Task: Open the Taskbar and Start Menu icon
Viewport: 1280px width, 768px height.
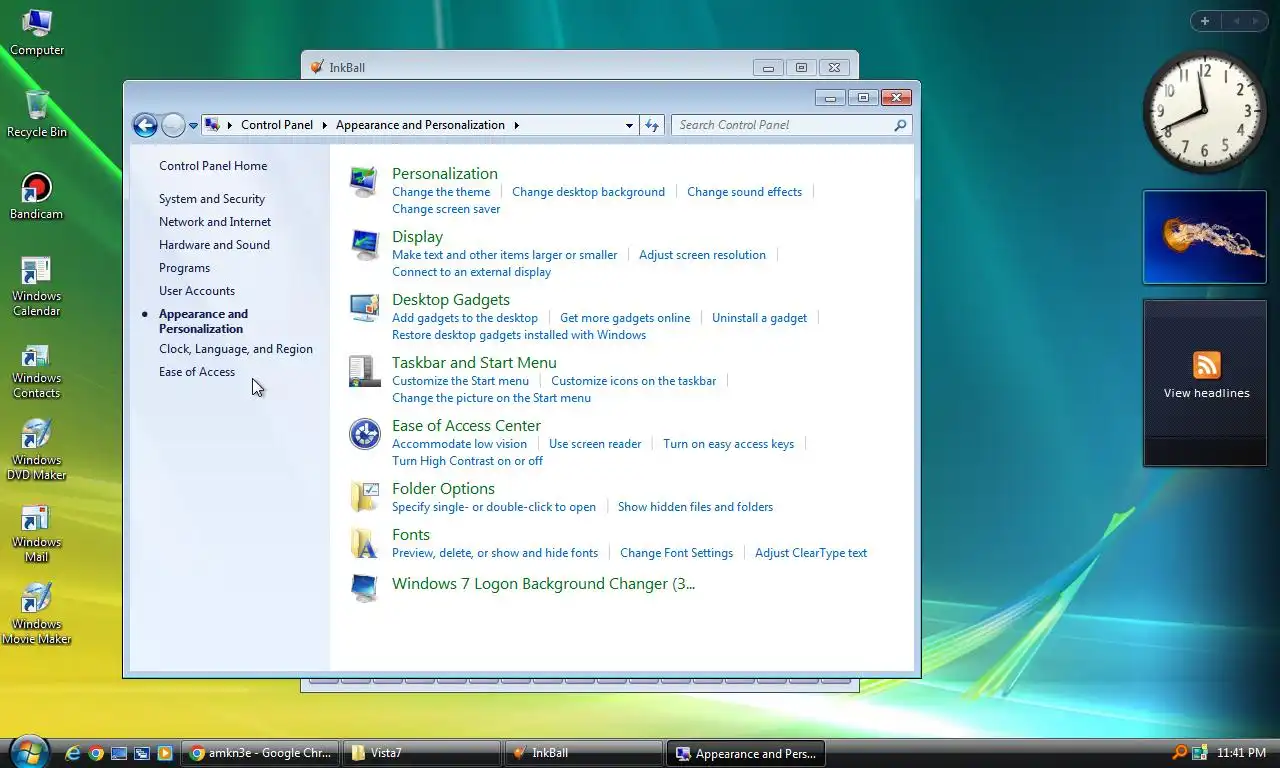Action: pos(364,370)
